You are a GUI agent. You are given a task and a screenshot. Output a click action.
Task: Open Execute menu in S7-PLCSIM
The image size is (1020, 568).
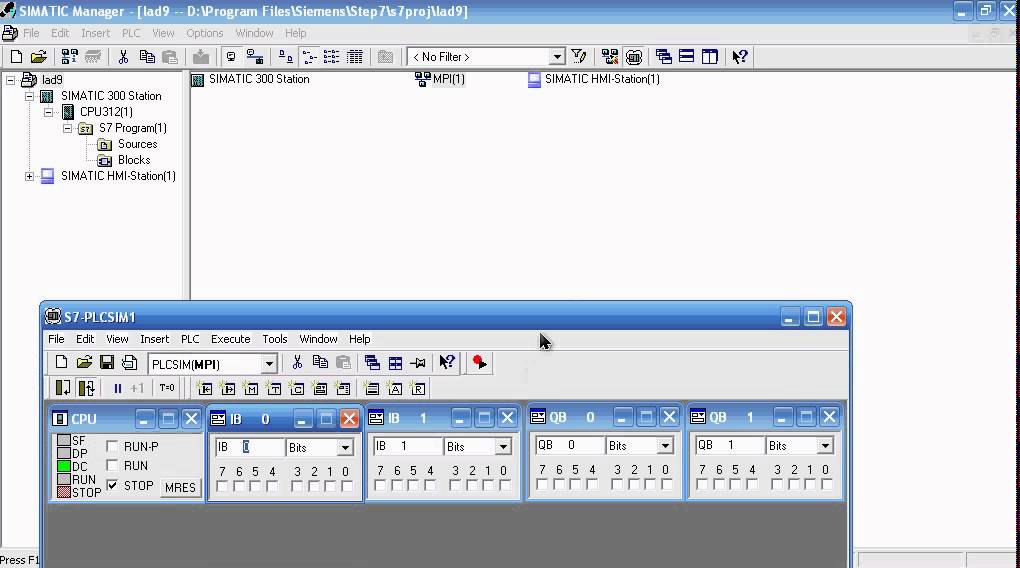230,339
